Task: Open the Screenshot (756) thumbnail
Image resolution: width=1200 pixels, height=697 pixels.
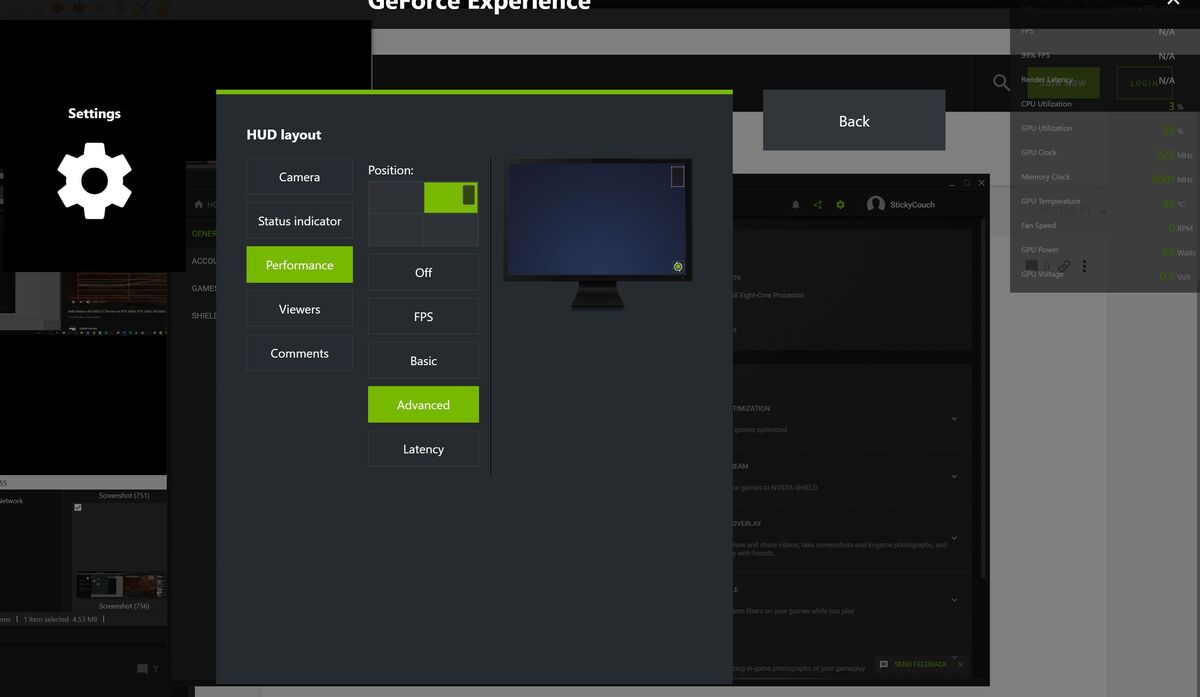Action: point(119,586)
